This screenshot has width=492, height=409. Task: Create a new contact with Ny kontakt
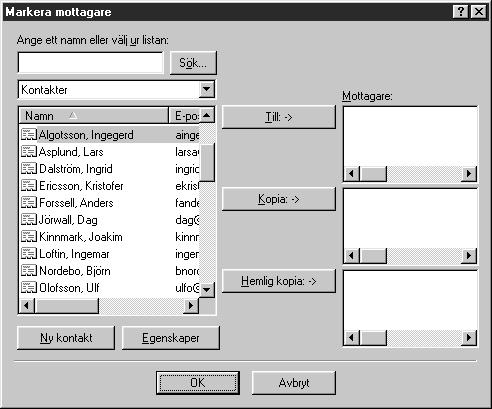pos(66,338)
